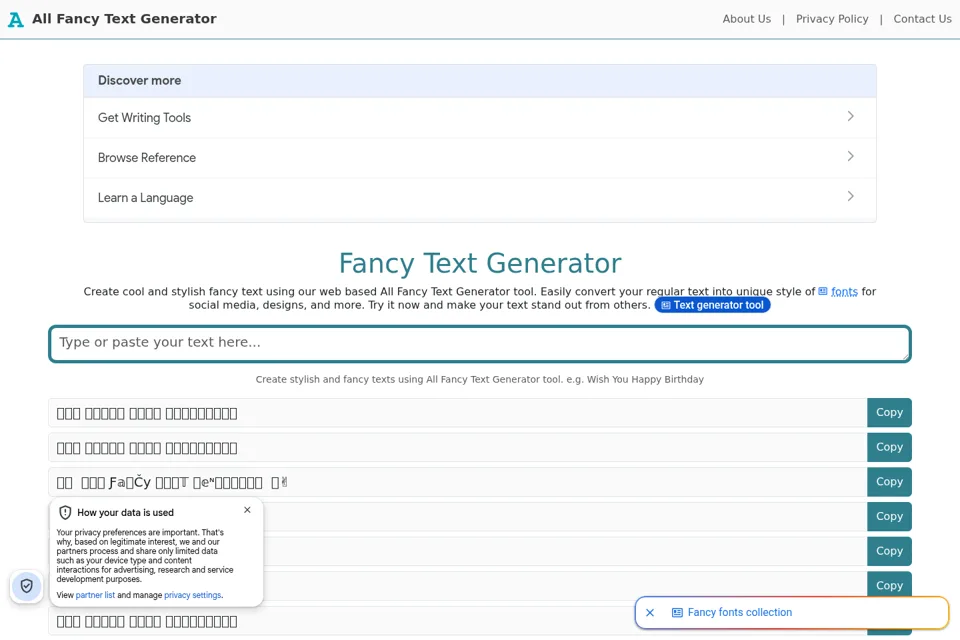
Task: Open the privacy settings link
Action: [x=192, y=595]
